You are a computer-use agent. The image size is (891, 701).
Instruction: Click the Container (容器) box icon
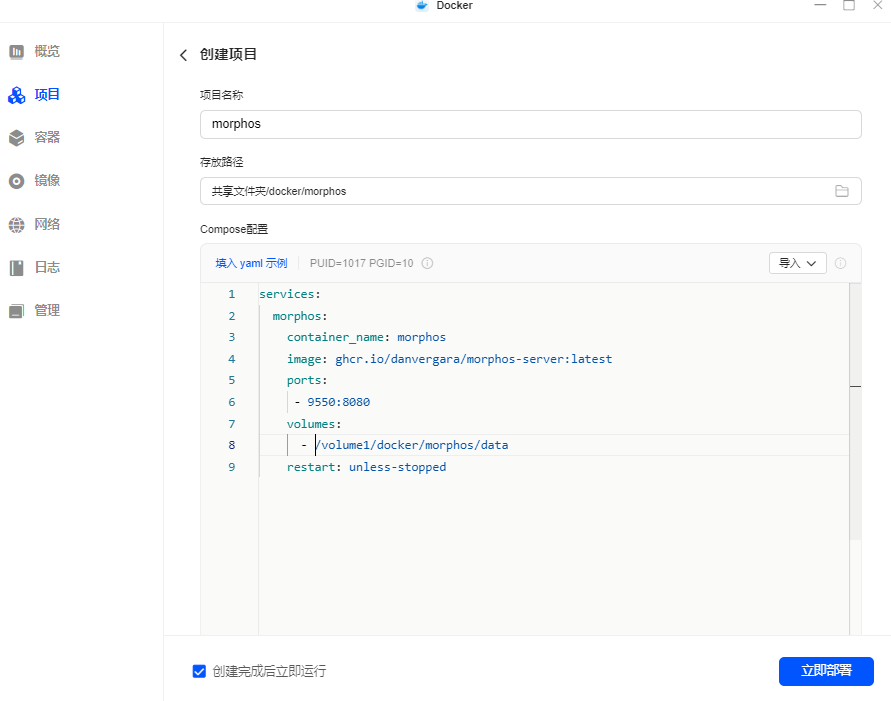click(16, 138)
